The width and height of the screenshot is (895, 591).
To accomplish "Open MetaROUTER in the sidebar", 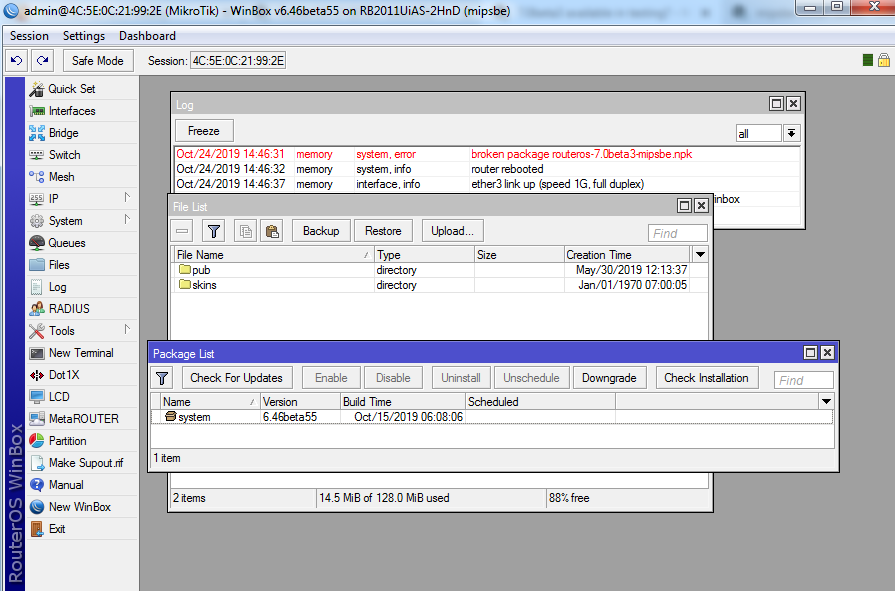I will coord(83,419).
